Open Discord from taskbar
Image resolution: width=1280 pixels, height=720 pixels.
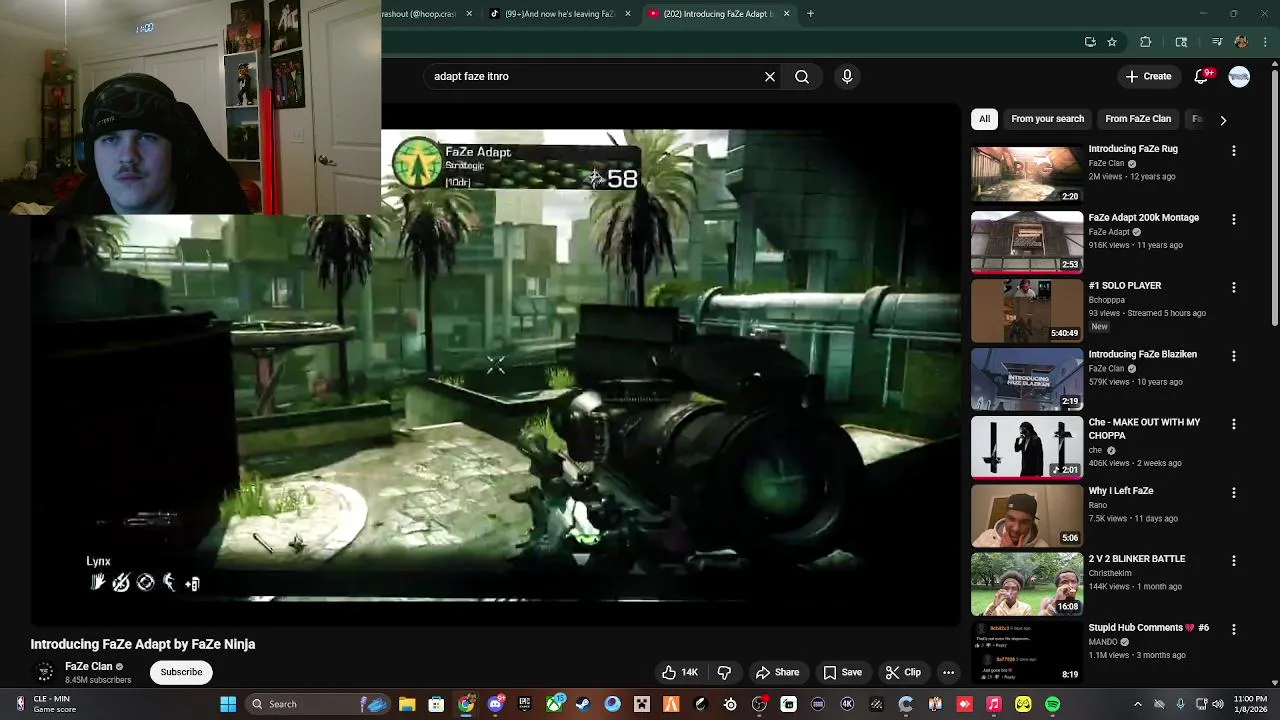coord(495,704)
